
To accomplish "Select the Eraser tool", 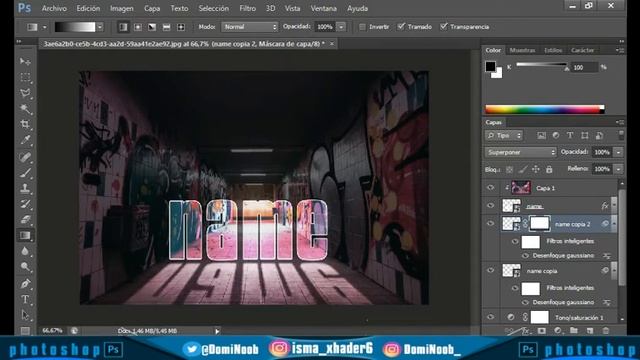I will 25,220.
